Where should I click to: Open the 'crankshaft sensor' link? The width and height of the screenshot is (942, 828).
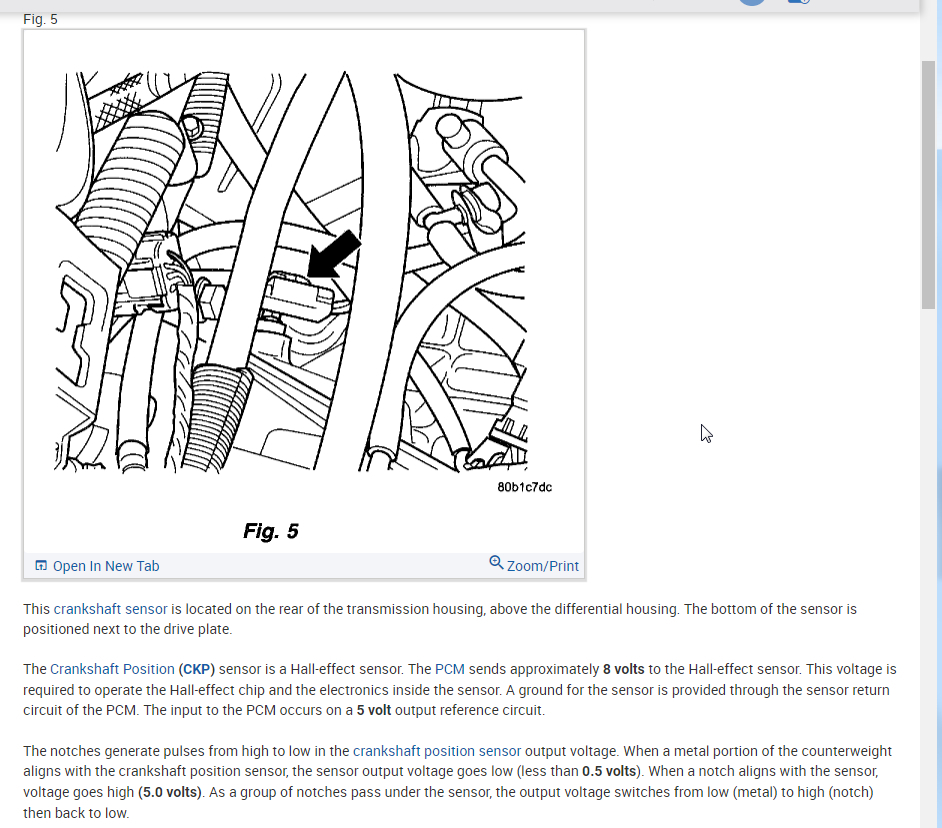111,609
